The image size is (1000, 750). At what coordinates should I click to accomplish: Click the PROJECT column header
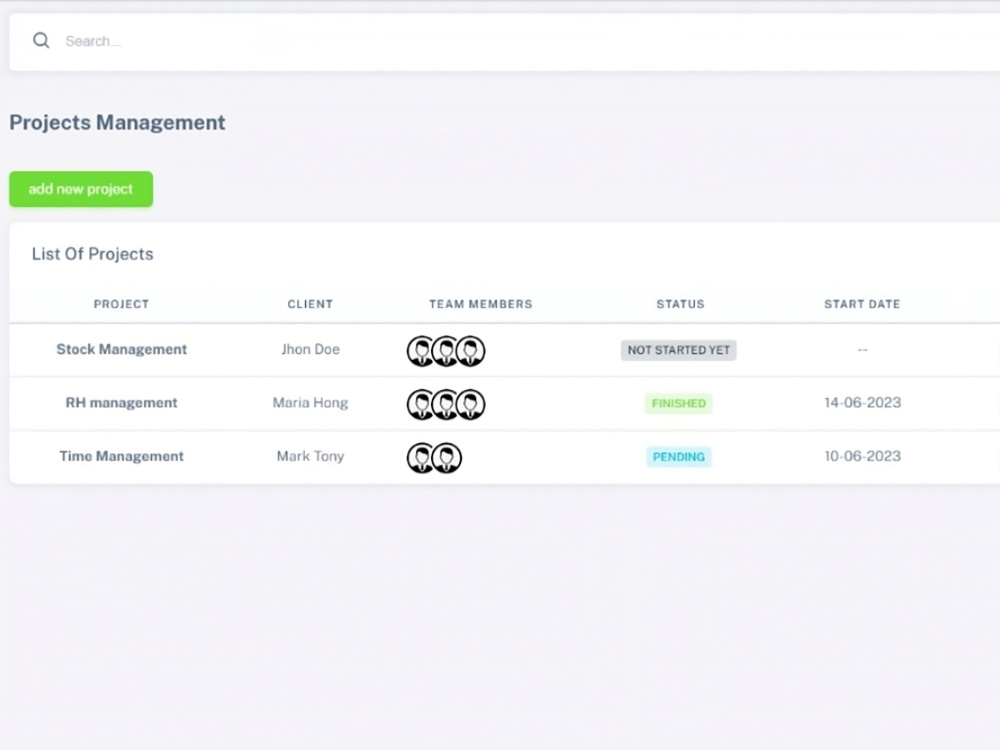click(121, 304)
